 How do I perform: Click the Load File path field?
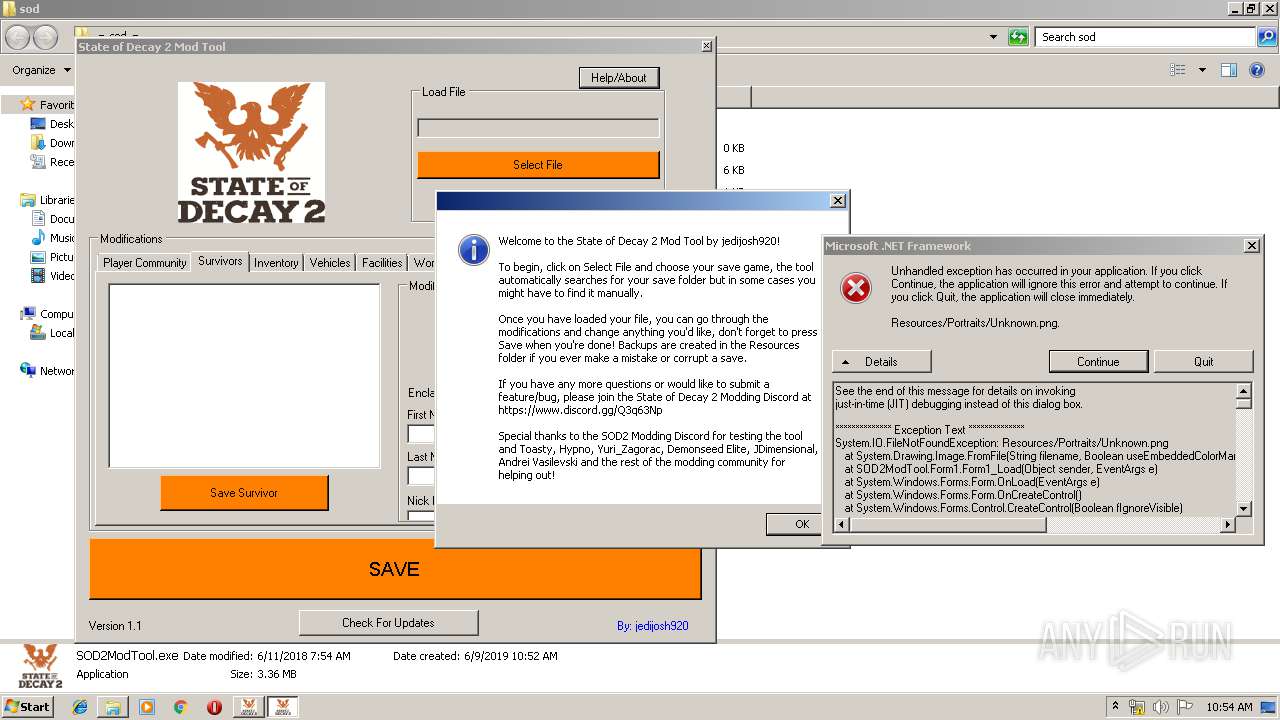click(x=538, y=128)
